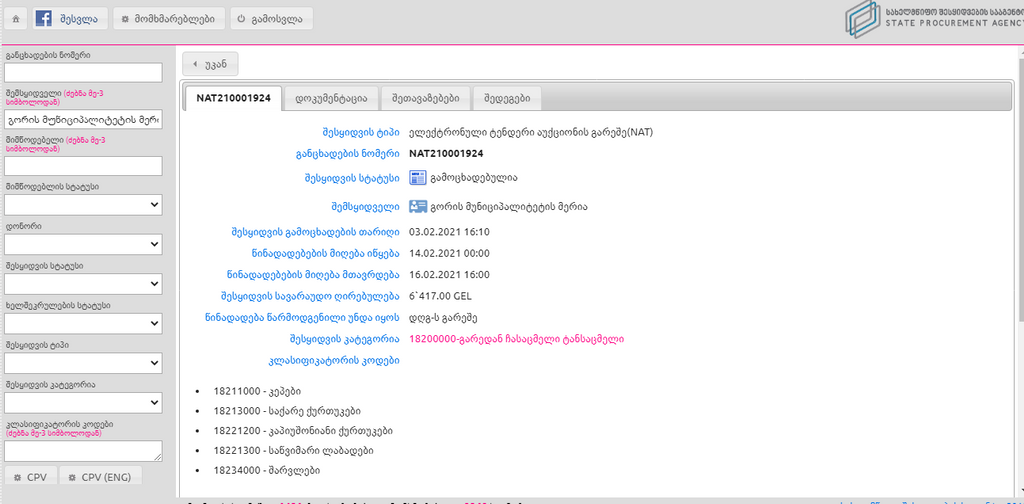Click the მიმწოდებელი search input field
The width and height of the screenshot is (1024, 504).
[83, 166]
